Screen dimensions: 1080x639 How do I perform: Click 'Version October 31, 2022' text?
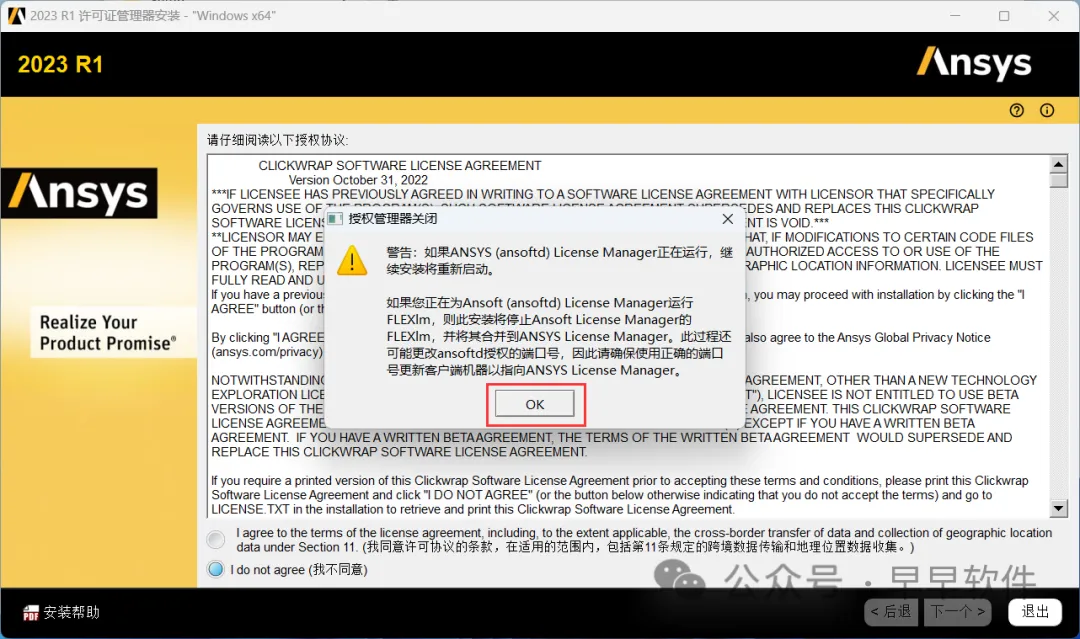coord(358,180)
